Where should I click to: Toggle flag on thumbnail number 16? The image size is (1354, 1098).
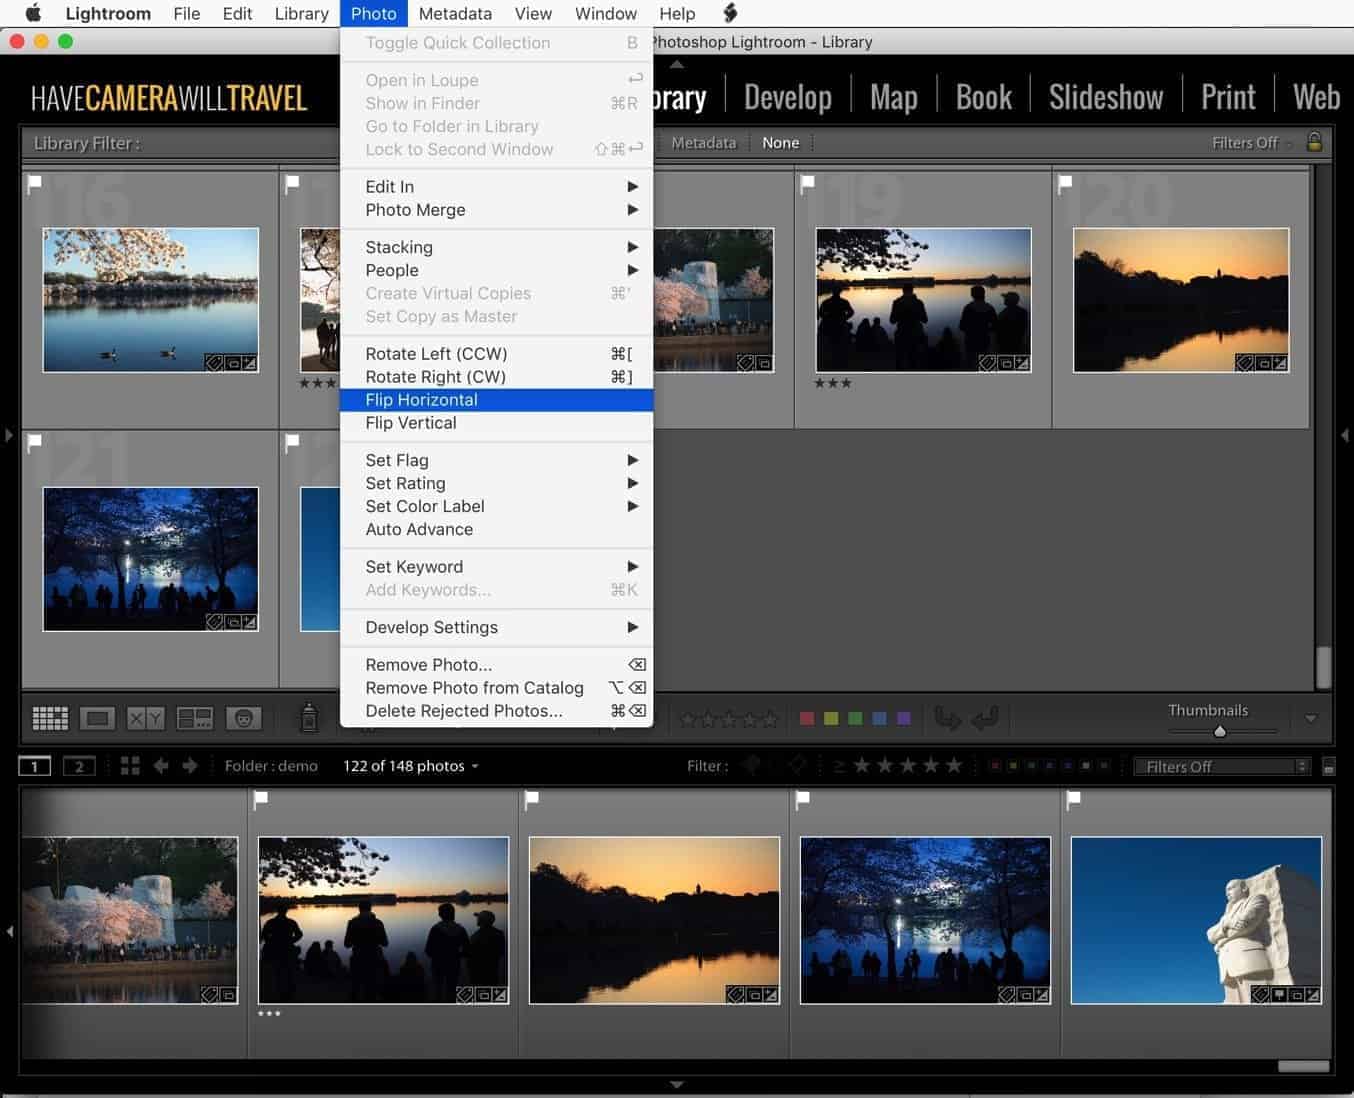pyautogui.click(x=35, y=184)
